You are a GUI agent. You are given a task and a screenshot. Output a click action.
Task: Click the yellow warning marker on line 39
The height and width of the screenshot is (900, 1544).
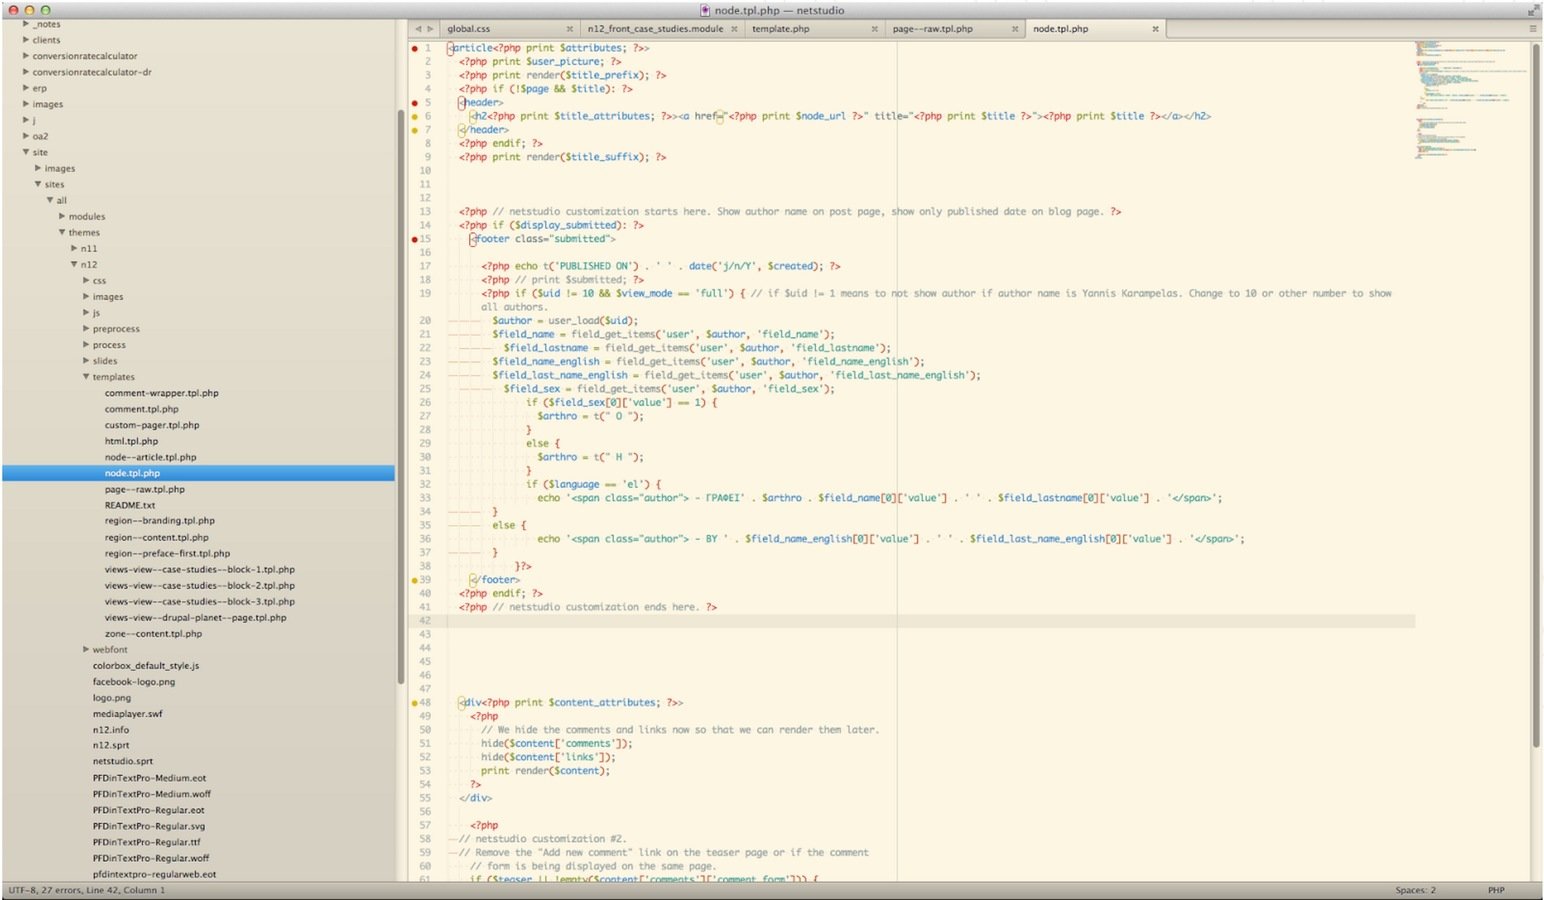pos(414,580)
